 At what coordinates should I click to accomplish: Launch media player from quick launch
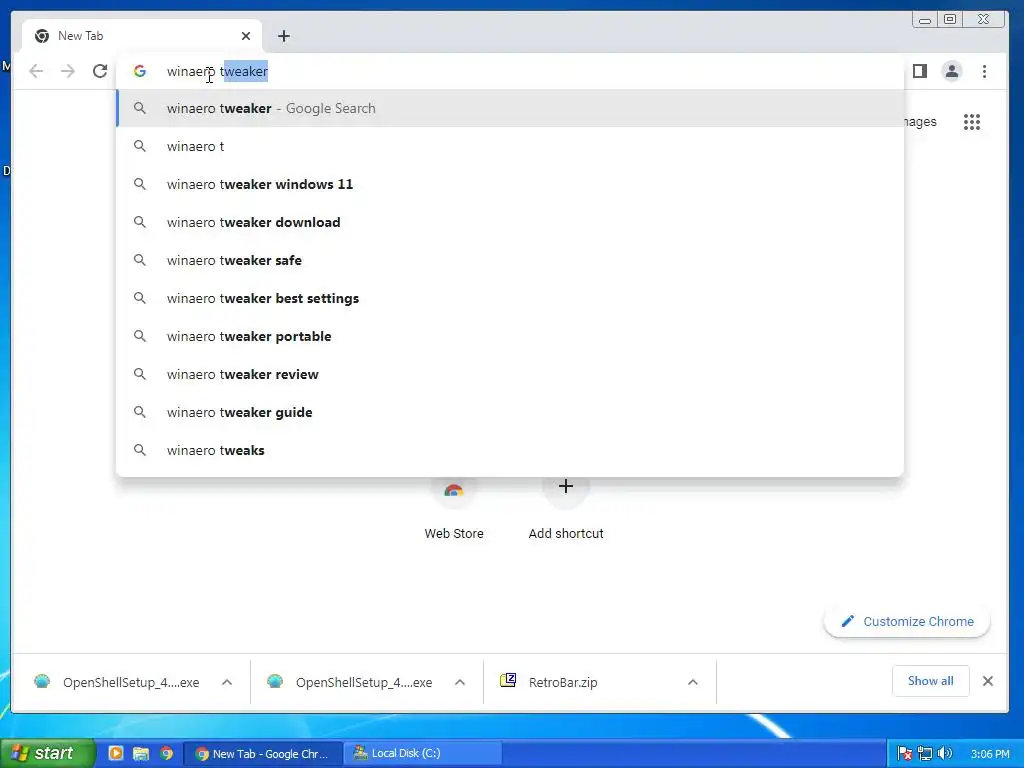(x=116, y=753)
